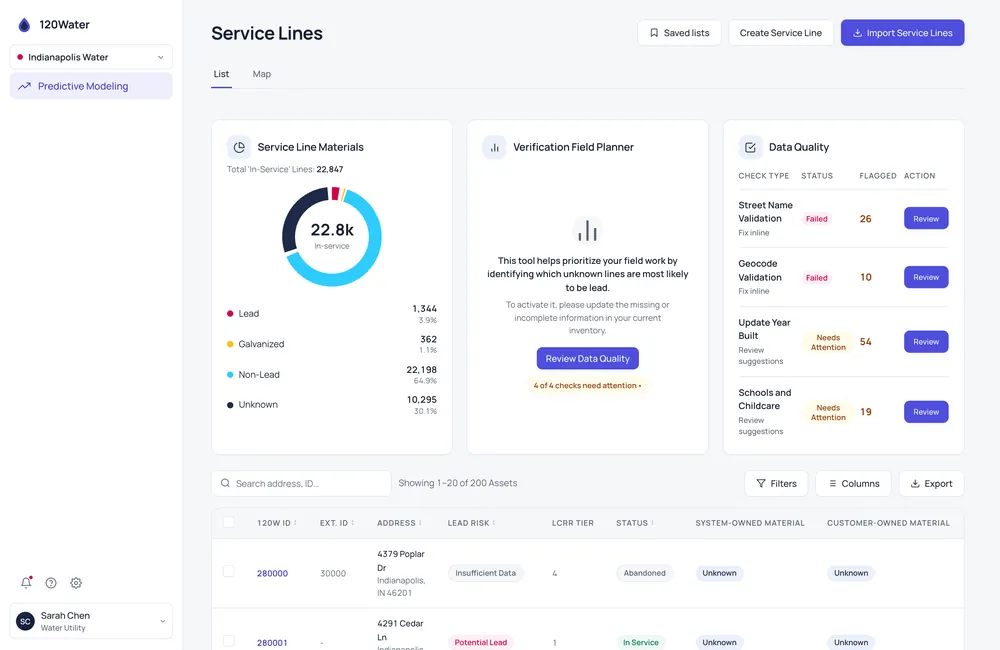This screenshot has width=1000, height=650.
Task: Click Needs Attention for Schools and Childcare
Action: pyautogui.click(x=828, y=413)
